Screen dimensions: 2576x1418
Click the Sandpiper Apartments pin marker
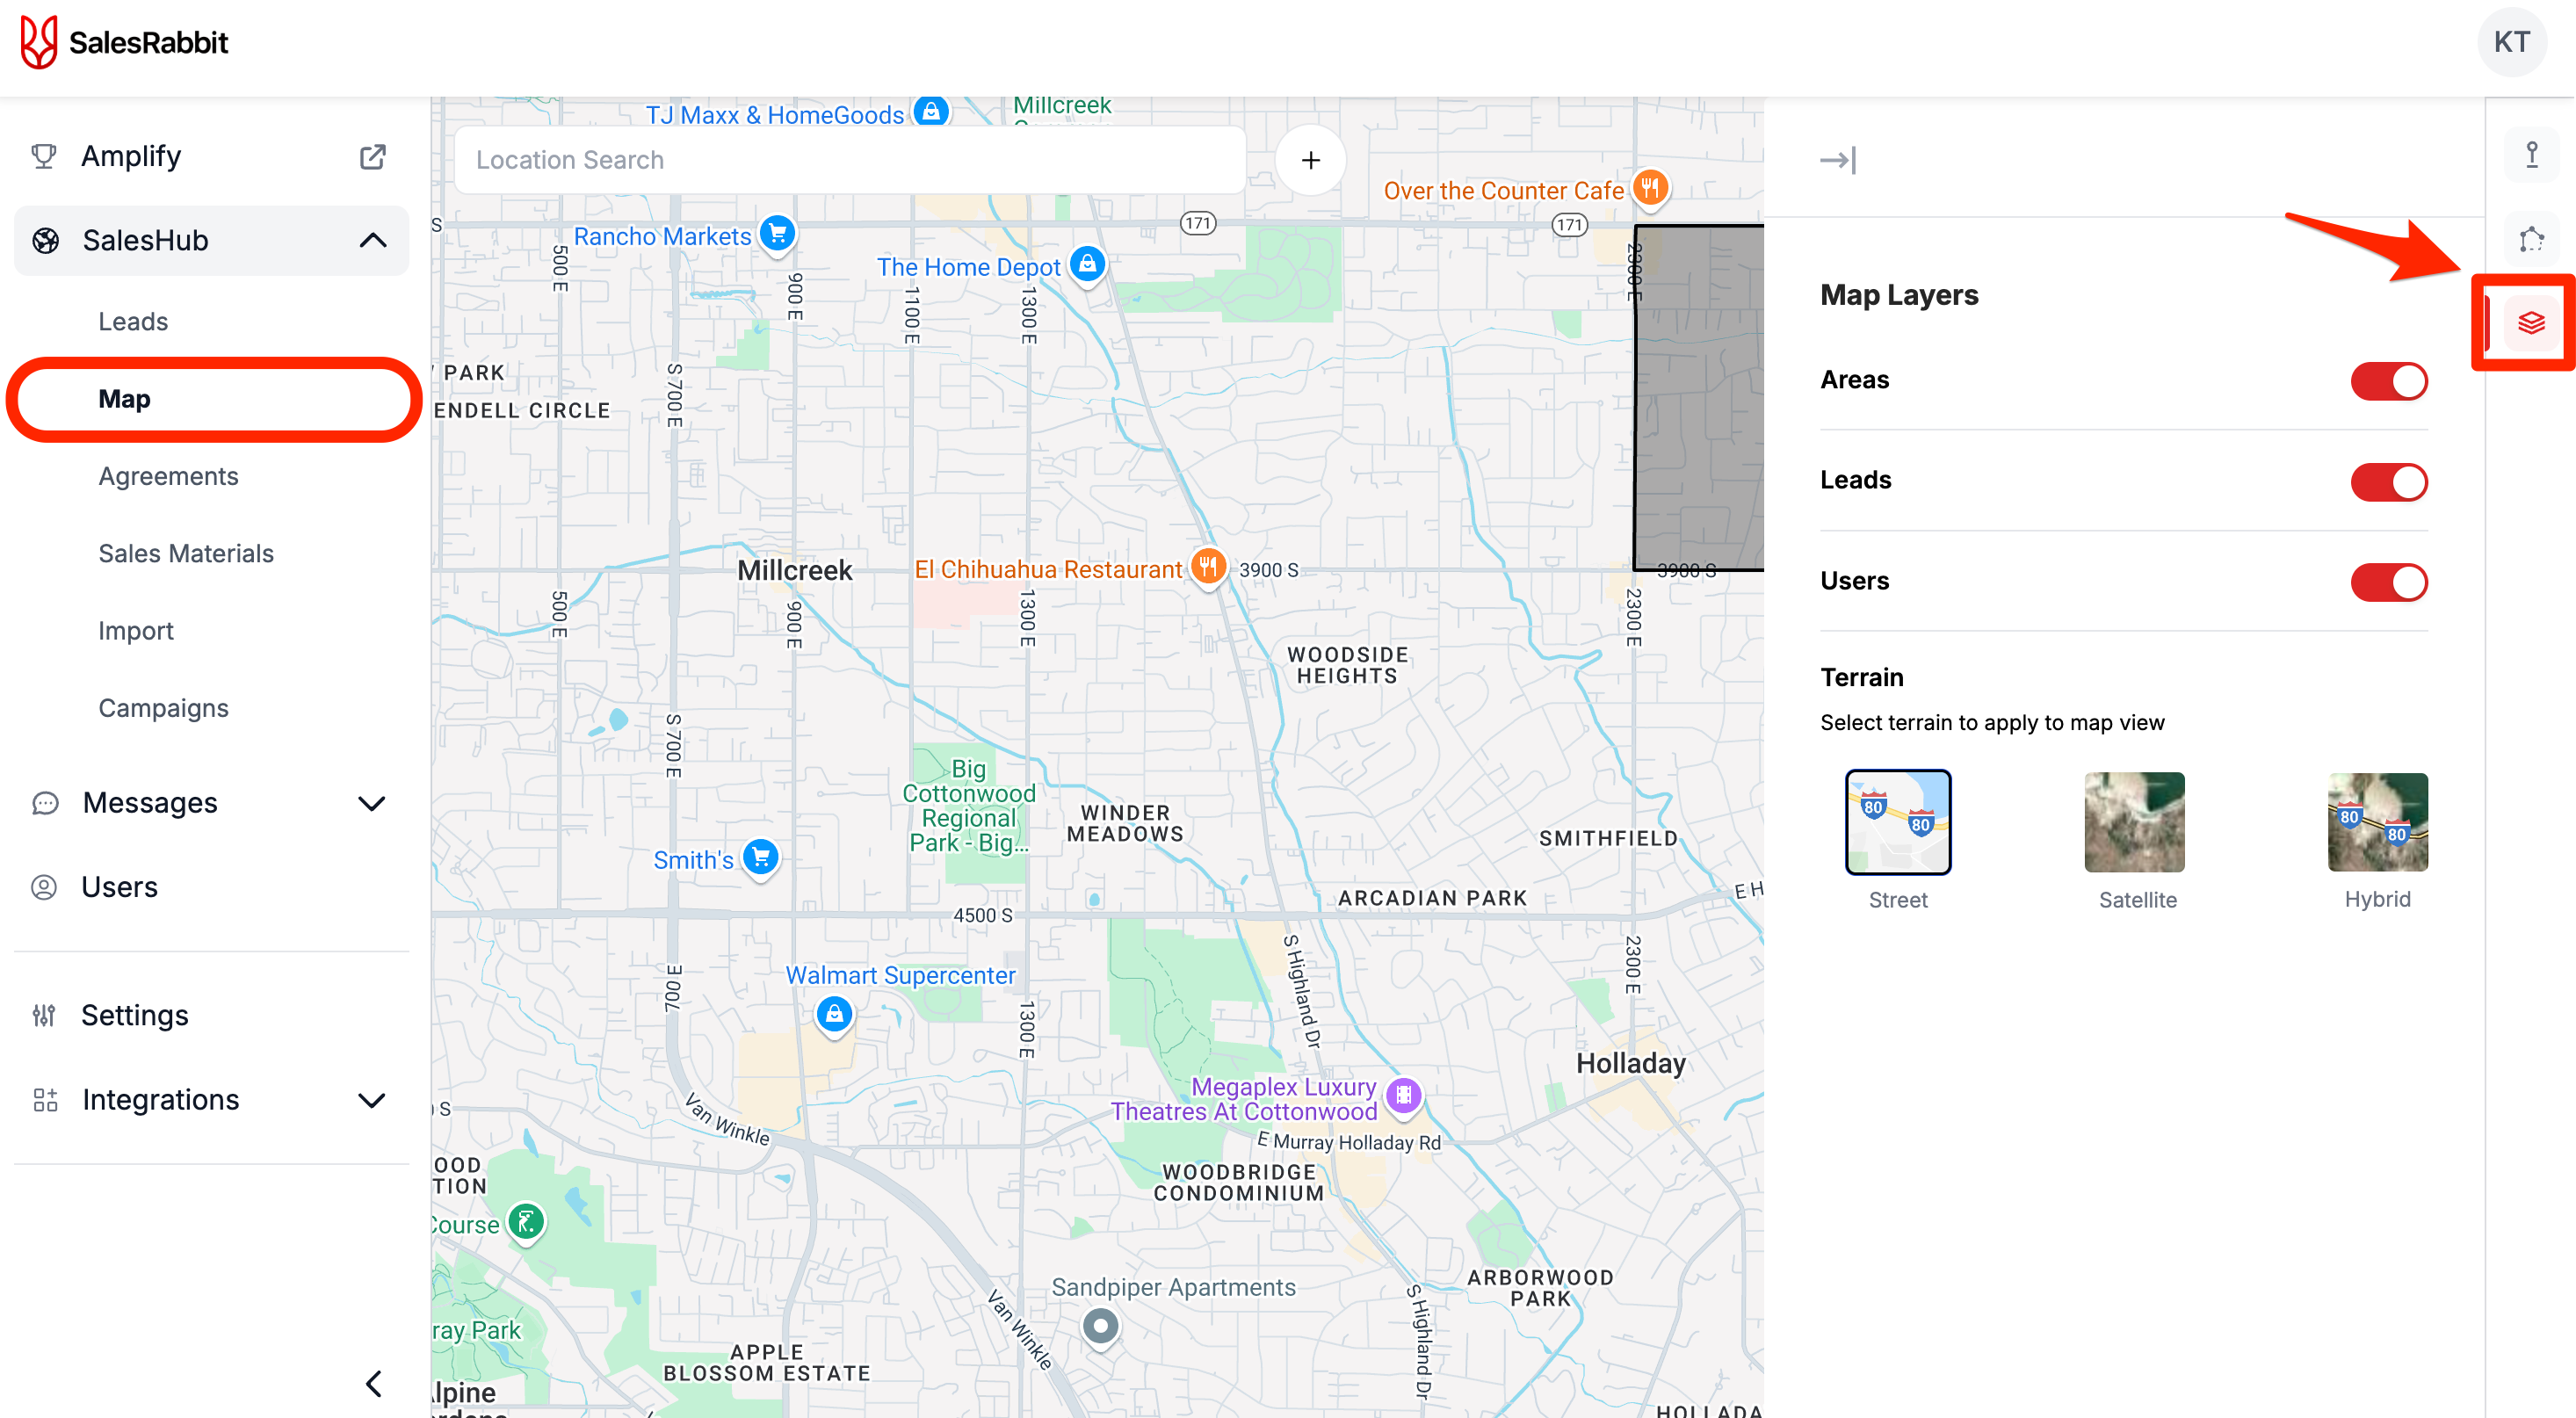(1101, 1327)
